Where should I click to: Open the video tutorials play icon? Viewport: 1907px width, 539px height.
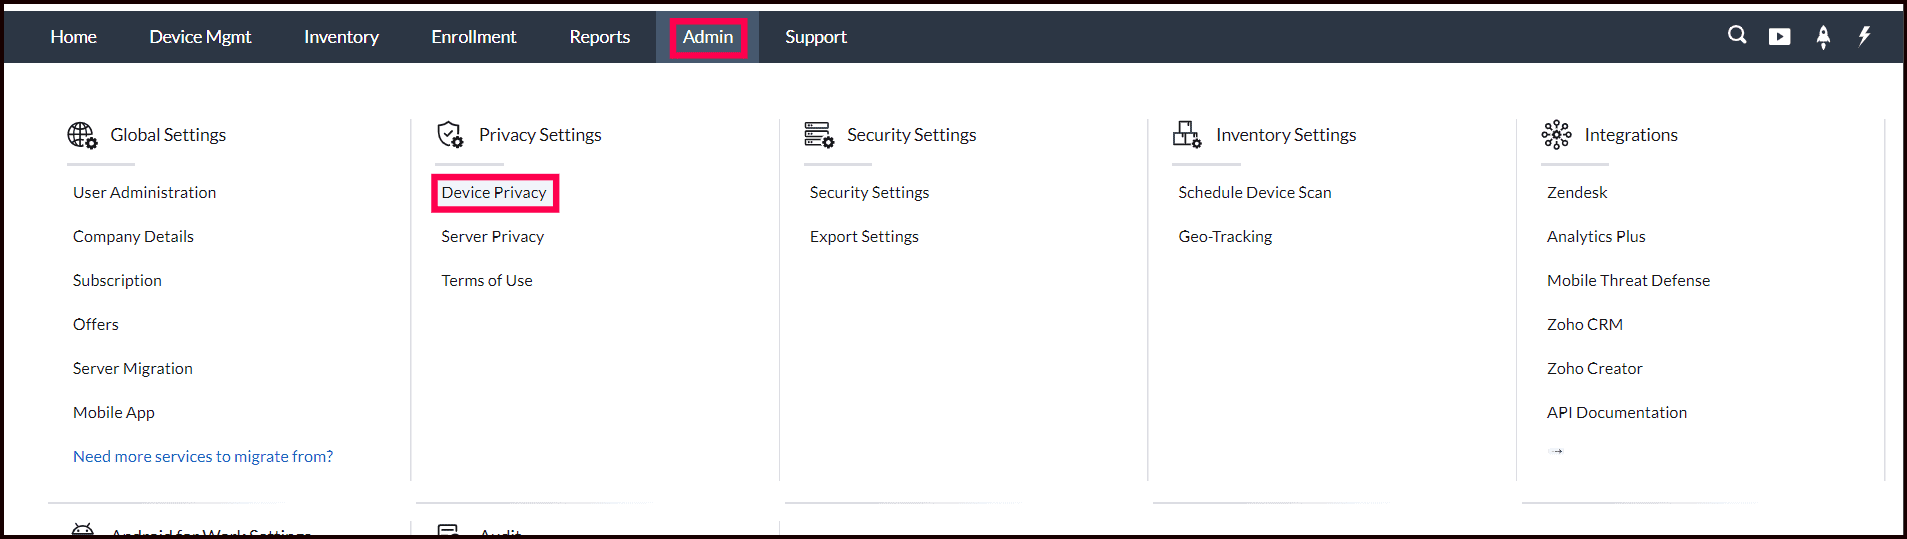[1779, 37]
